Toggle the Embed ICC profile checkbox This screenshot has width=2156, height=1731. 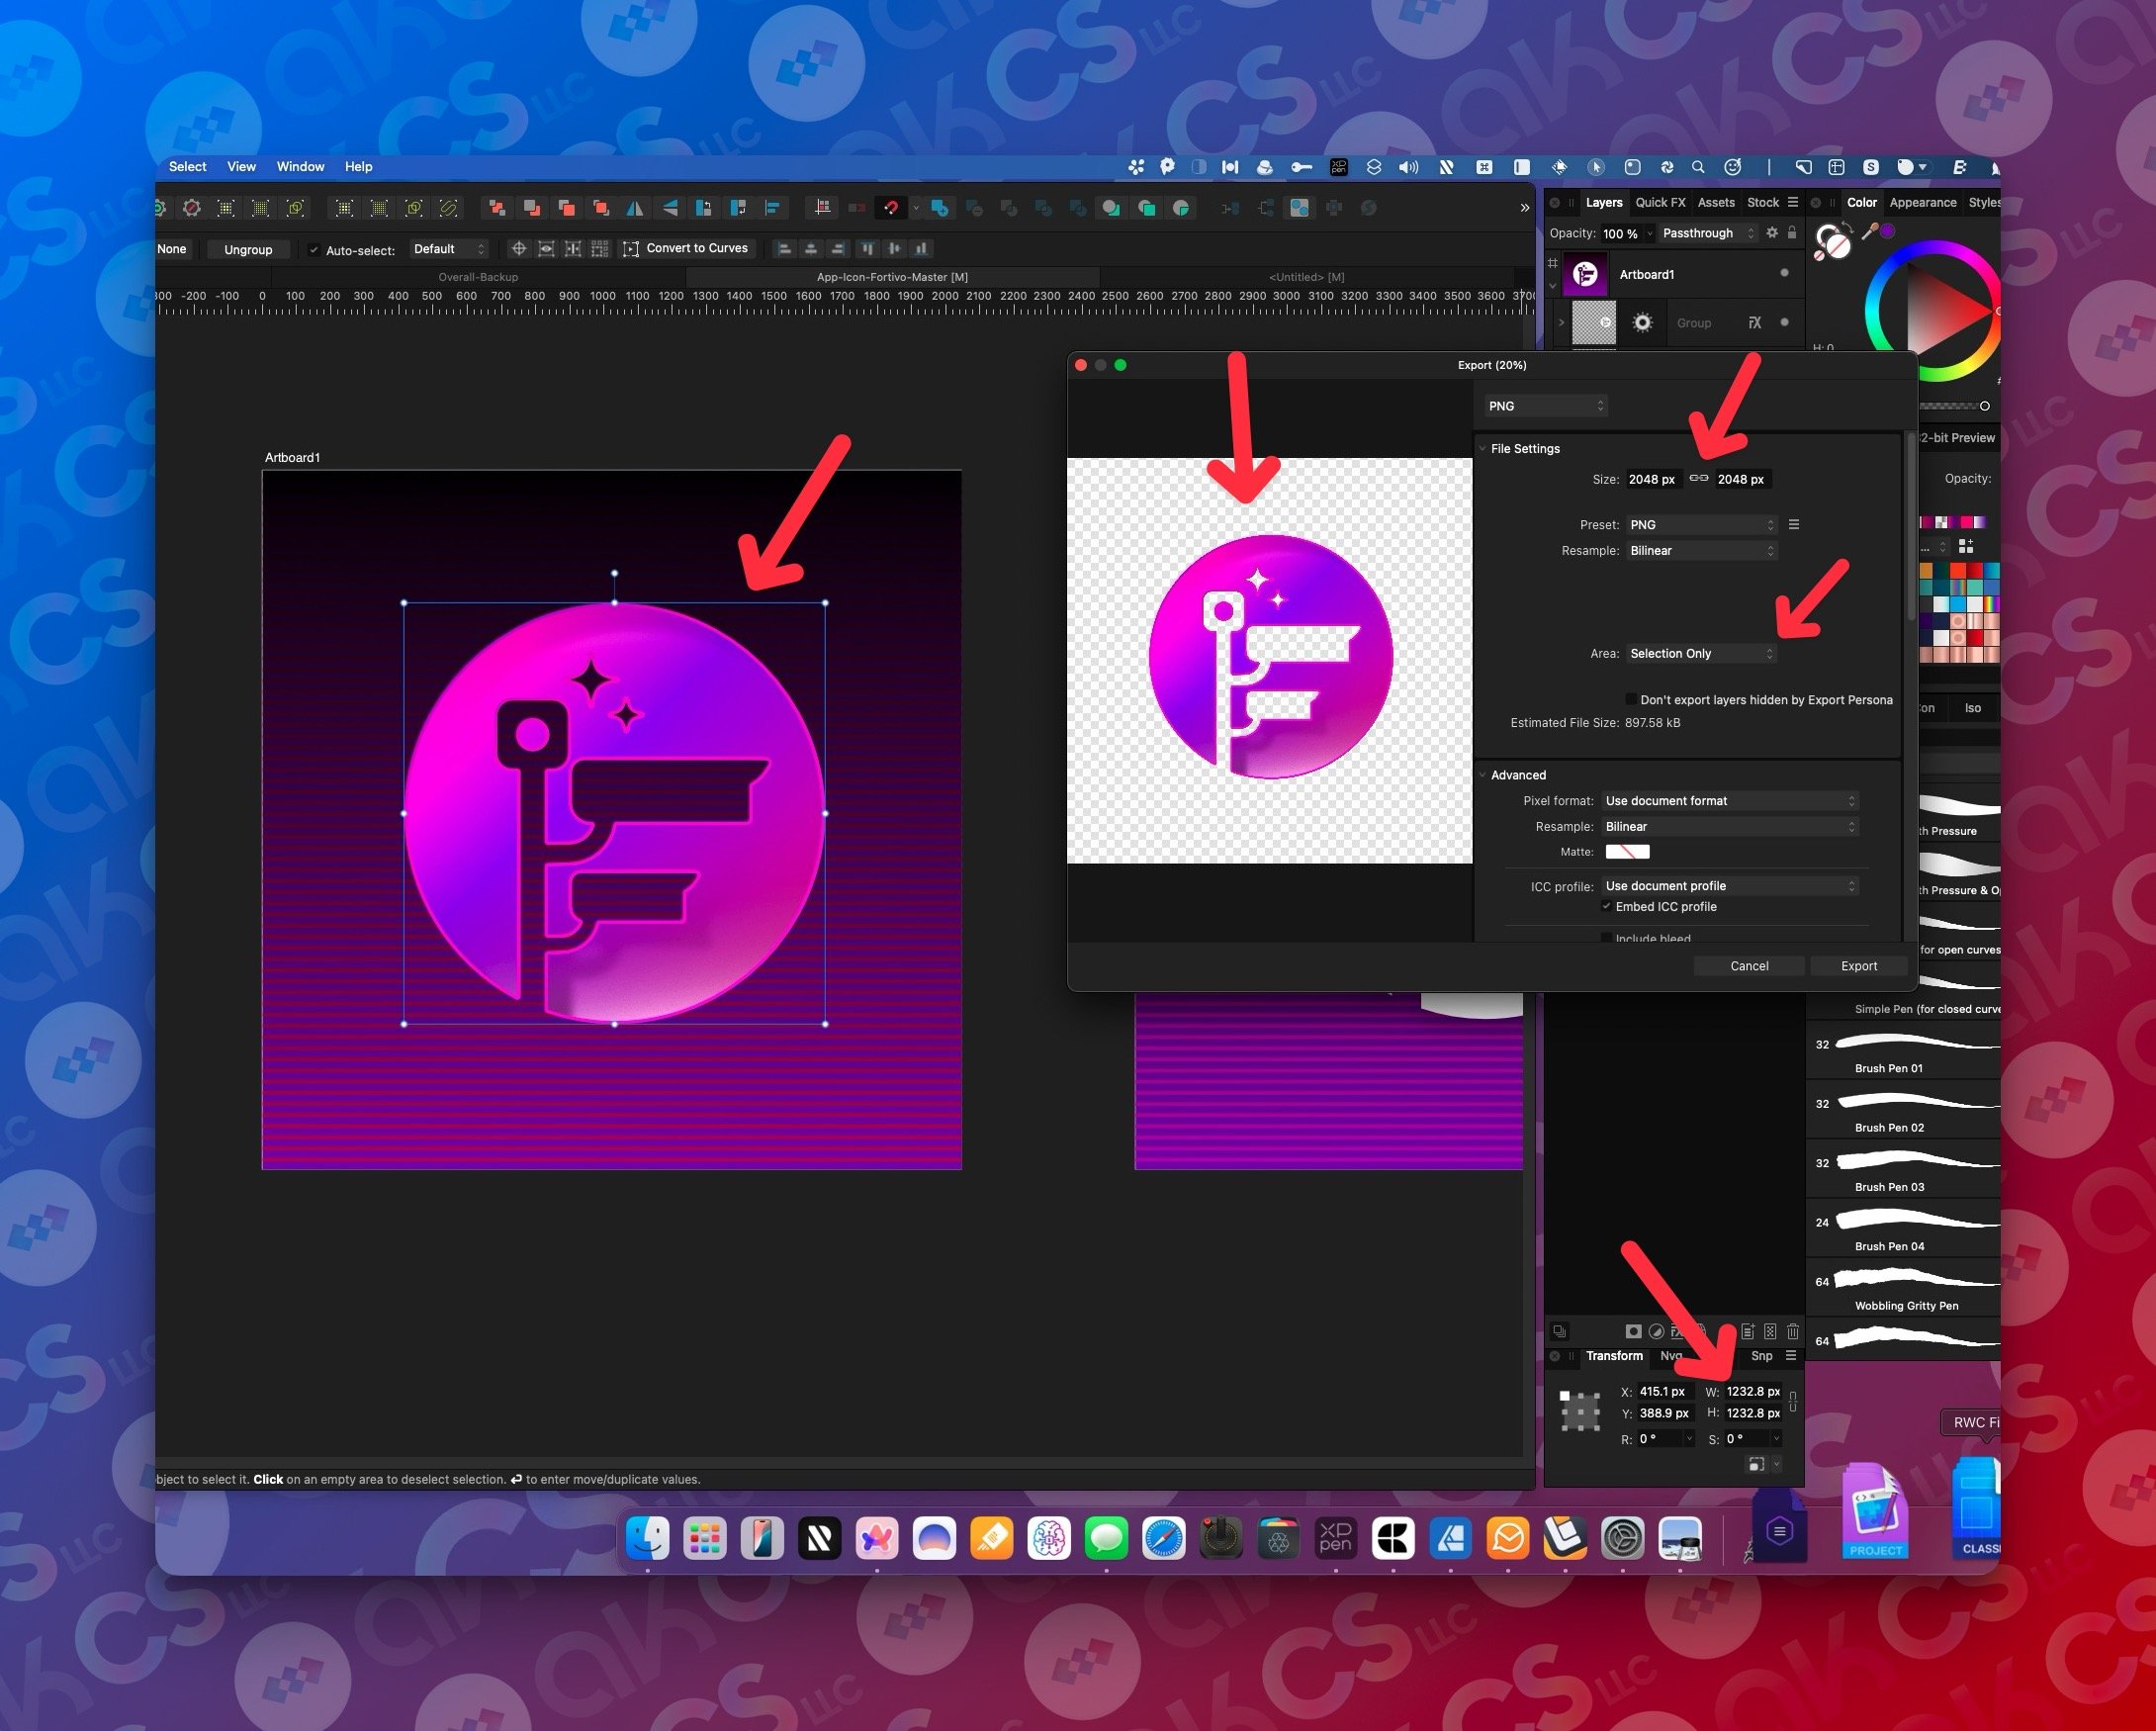point(1606,906)
